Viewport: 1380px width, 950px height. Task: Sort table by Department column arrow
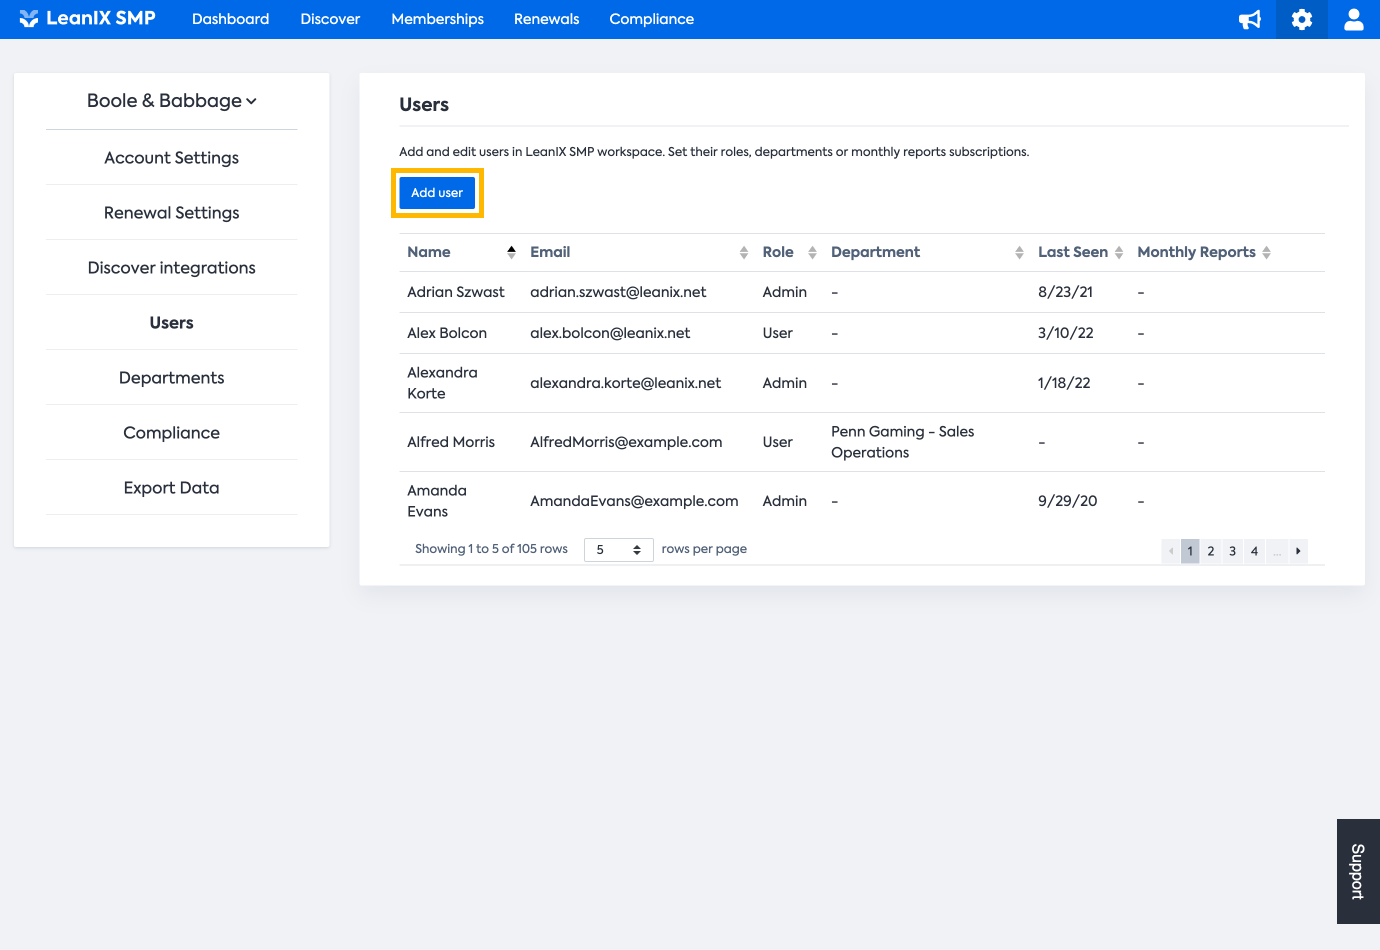[1019, 252]
